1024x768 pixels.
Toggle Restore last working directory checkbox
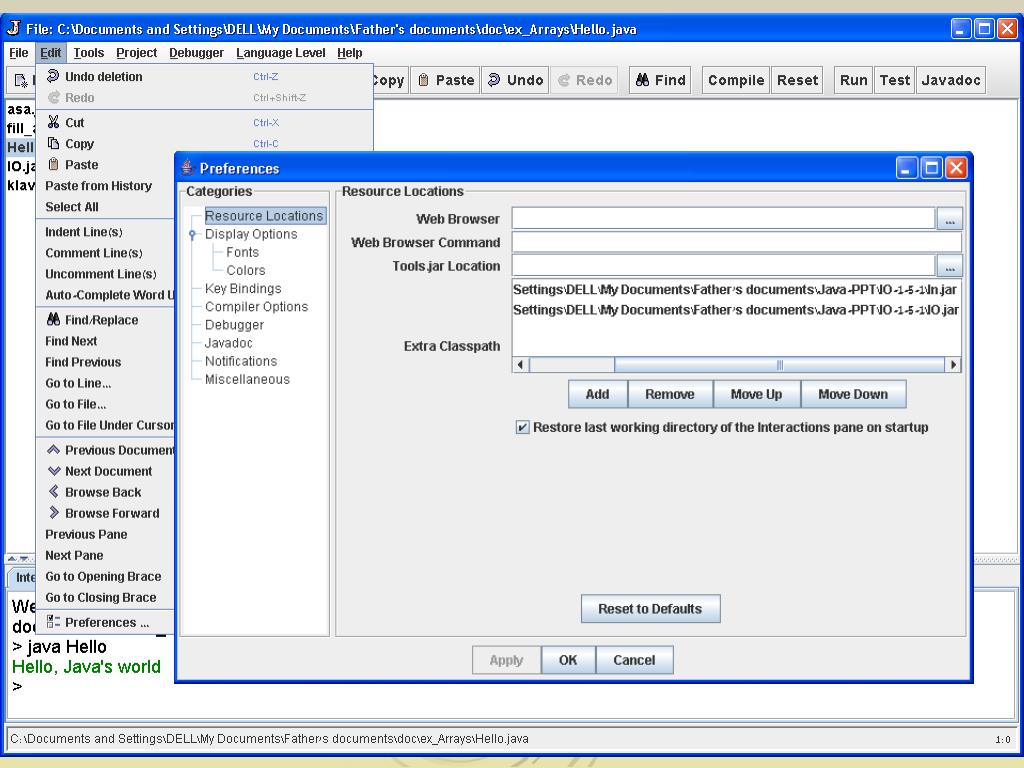(x=522, y=427)
